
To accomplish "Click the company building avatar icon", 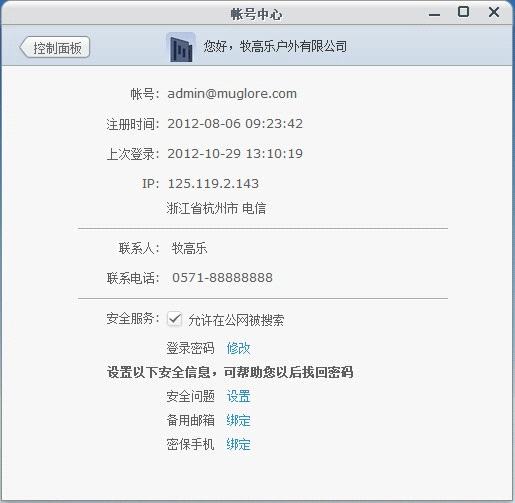I will click(181, 47).
